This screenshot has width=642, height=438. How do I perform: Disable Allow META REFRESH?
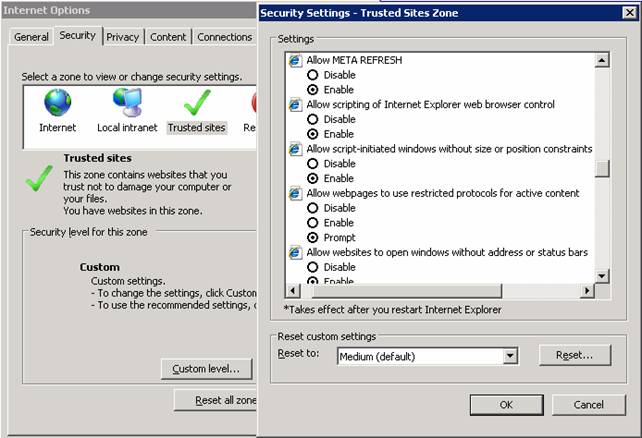(312, 75)
